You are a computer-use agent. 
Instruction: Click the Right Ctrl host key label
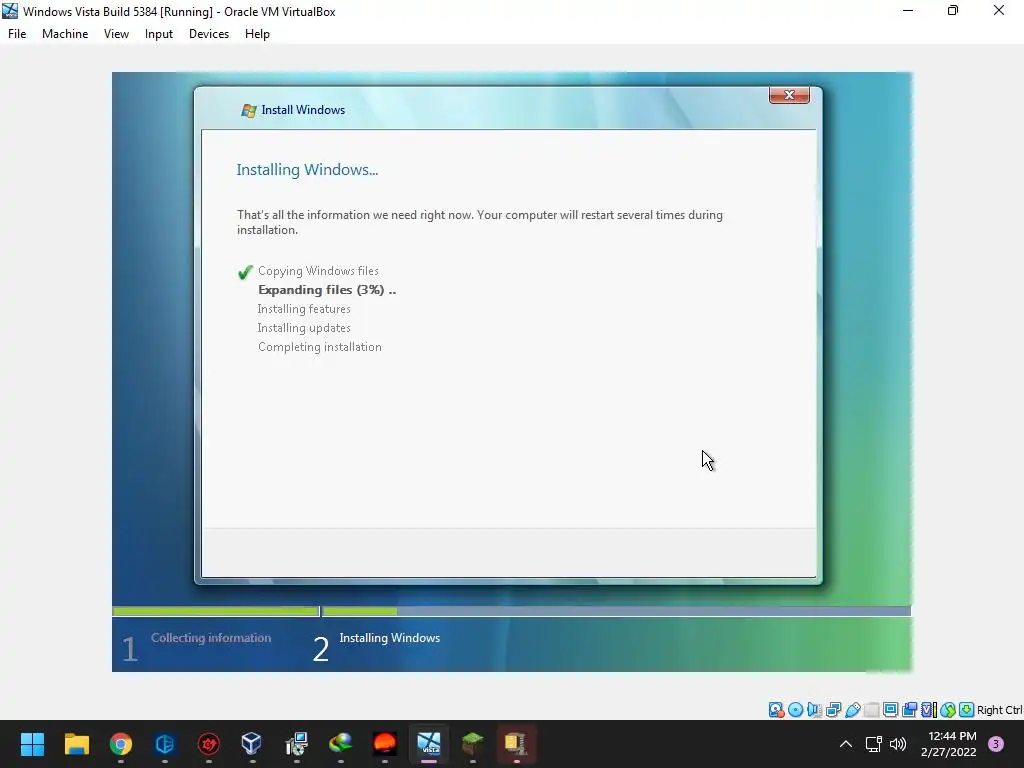pyautogui.click(x=999, y=710)
